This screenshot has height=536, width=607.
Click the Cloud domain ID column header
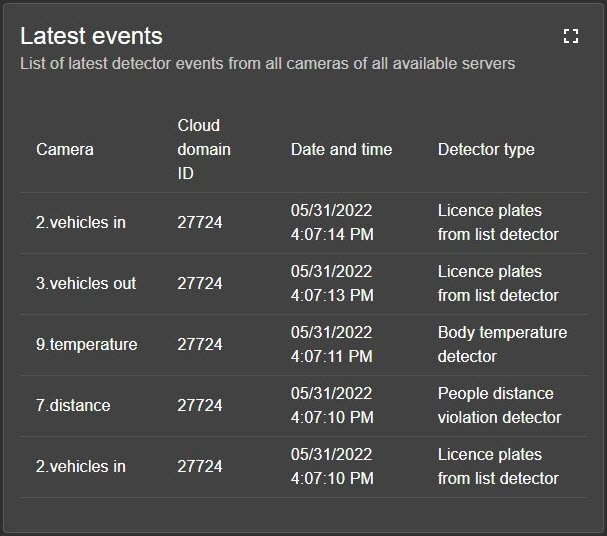coord(204,149)
